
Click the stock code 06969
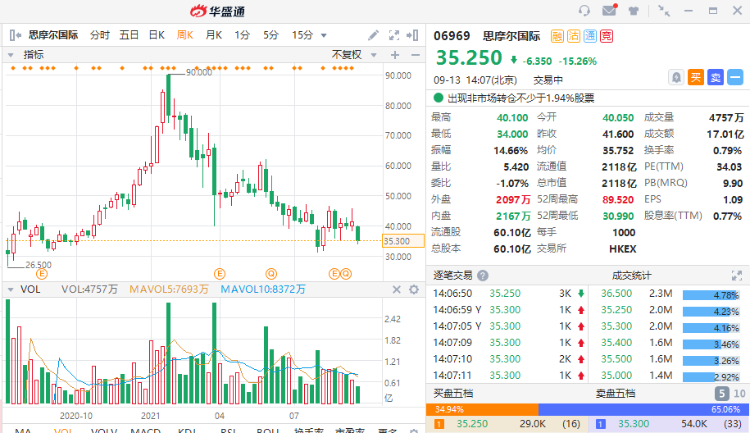(452, 36)
